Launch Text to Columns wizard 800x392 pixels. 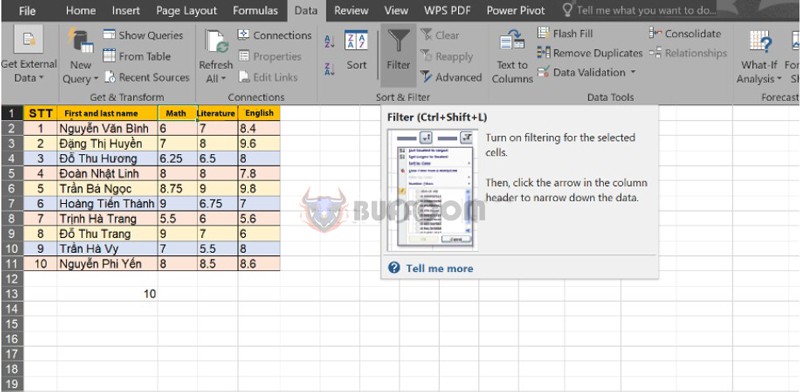[x=512, y=56]
